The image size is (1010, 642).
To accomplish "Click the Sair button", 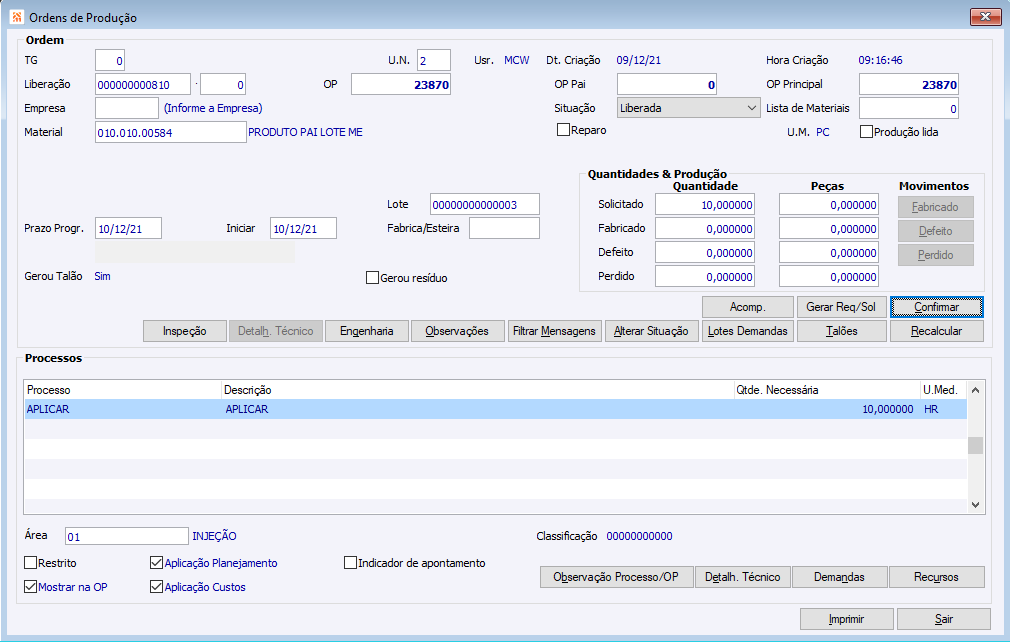I will coord(944,619).
